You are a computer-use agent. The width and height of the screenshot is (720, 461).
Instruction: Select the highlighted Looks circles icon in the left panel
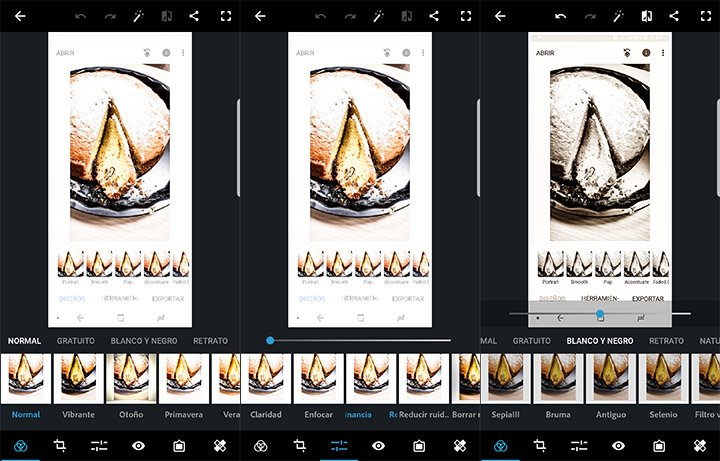coord(21,445)
